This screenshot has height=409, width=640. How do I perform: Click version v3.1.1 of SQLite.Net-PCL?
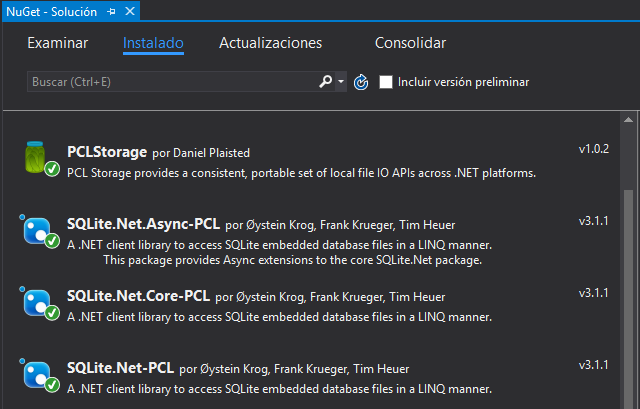click(593, 365)
